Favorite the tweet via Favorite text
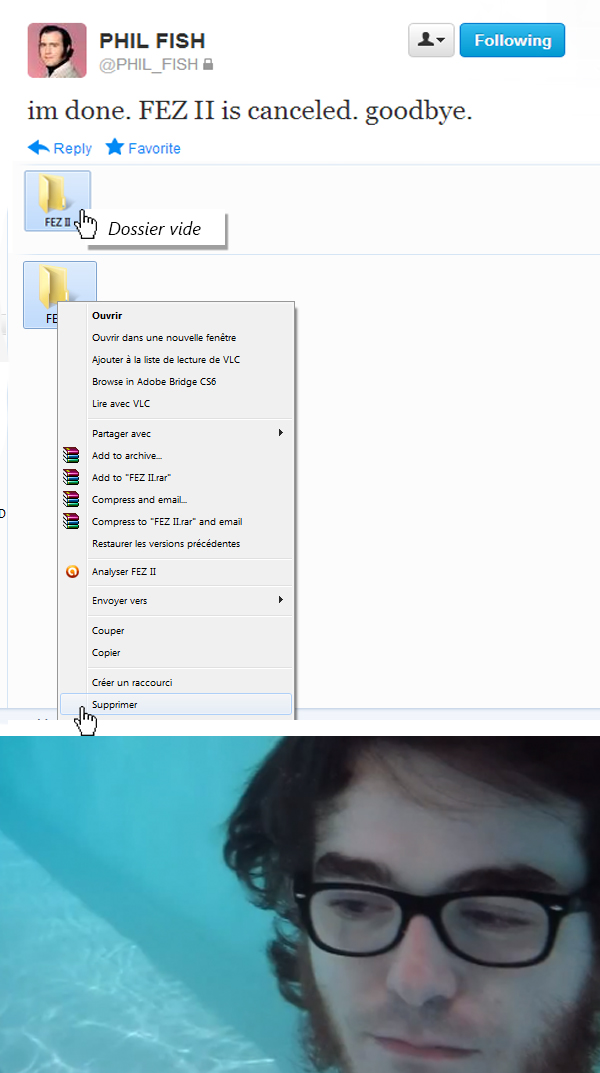 (x=155, y=148)
